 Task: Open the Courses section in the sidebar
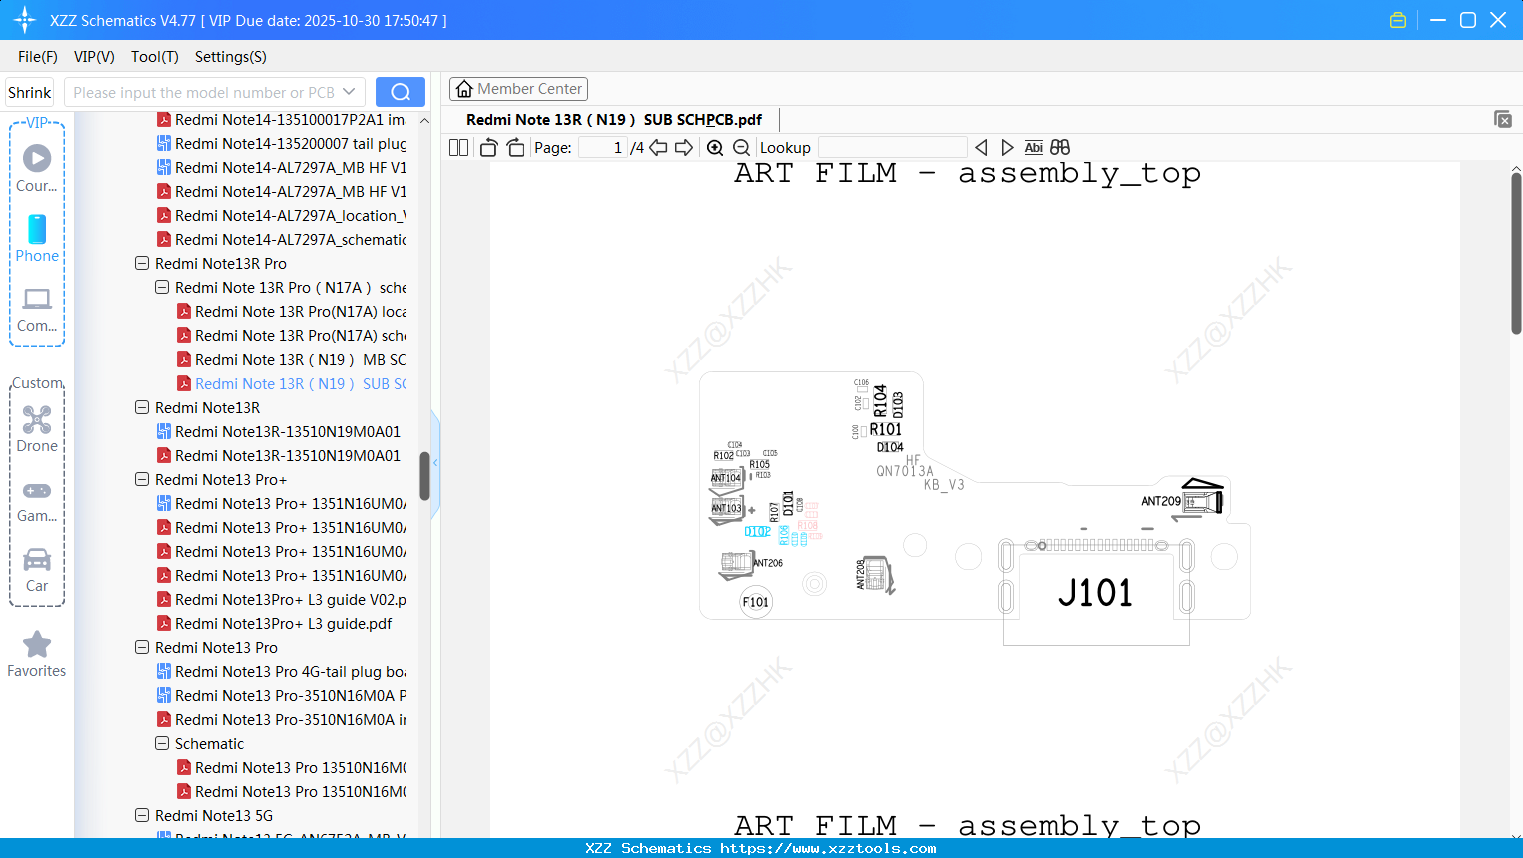coord(37,168)
